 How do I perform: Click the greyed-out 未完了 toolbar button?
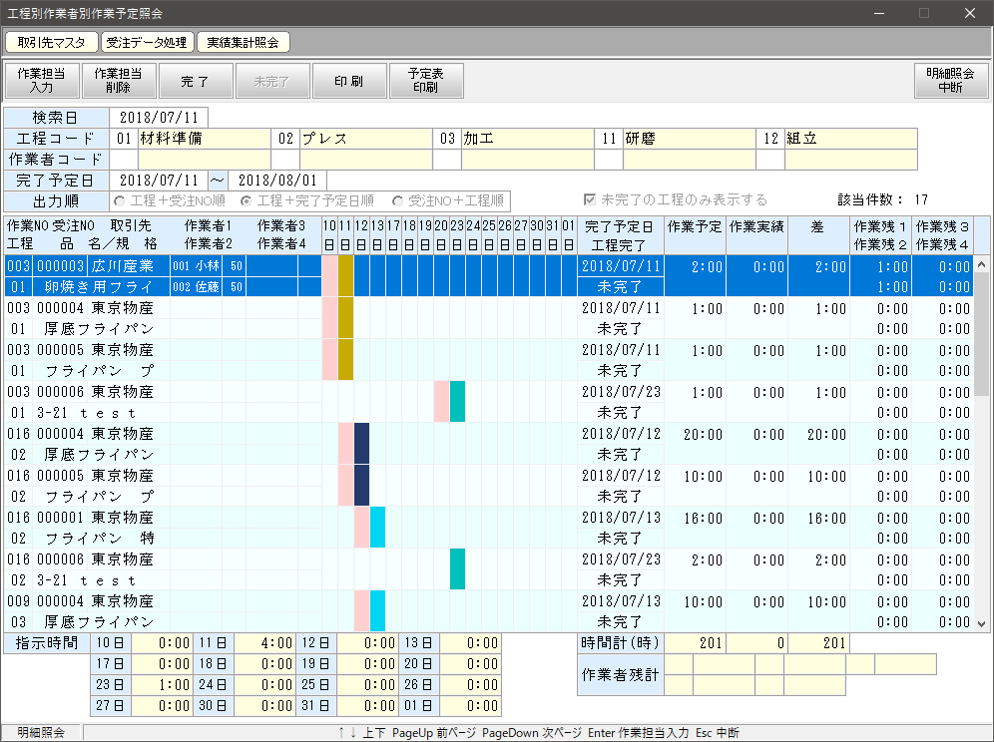pos(272,81)
